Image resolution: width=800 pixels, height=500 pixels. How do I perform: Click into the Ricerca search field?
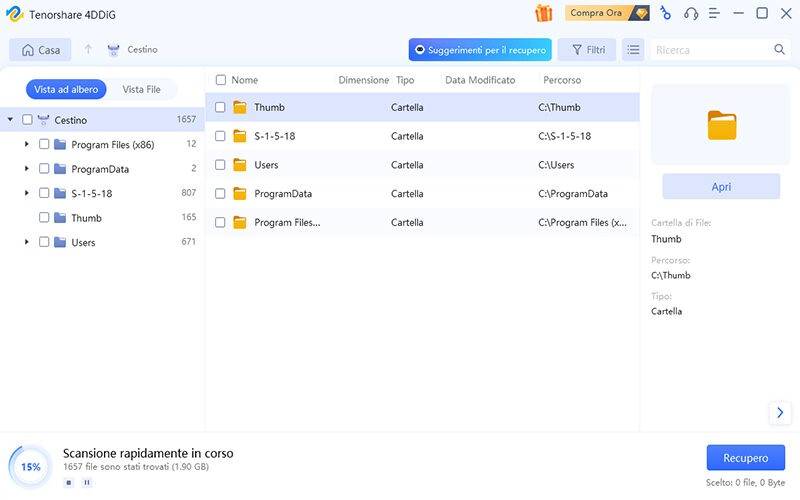tap(710, 49)
